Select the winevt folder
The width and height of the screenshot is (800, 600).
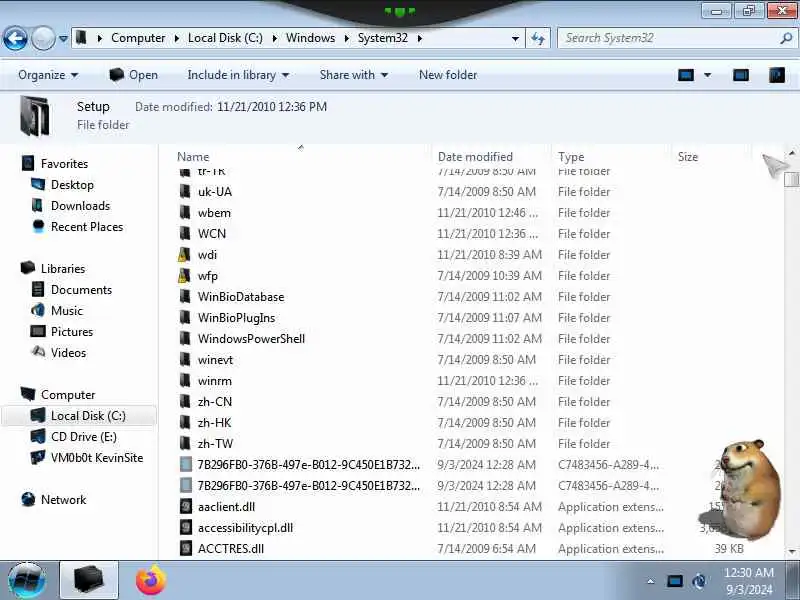(x=215, y=360)
